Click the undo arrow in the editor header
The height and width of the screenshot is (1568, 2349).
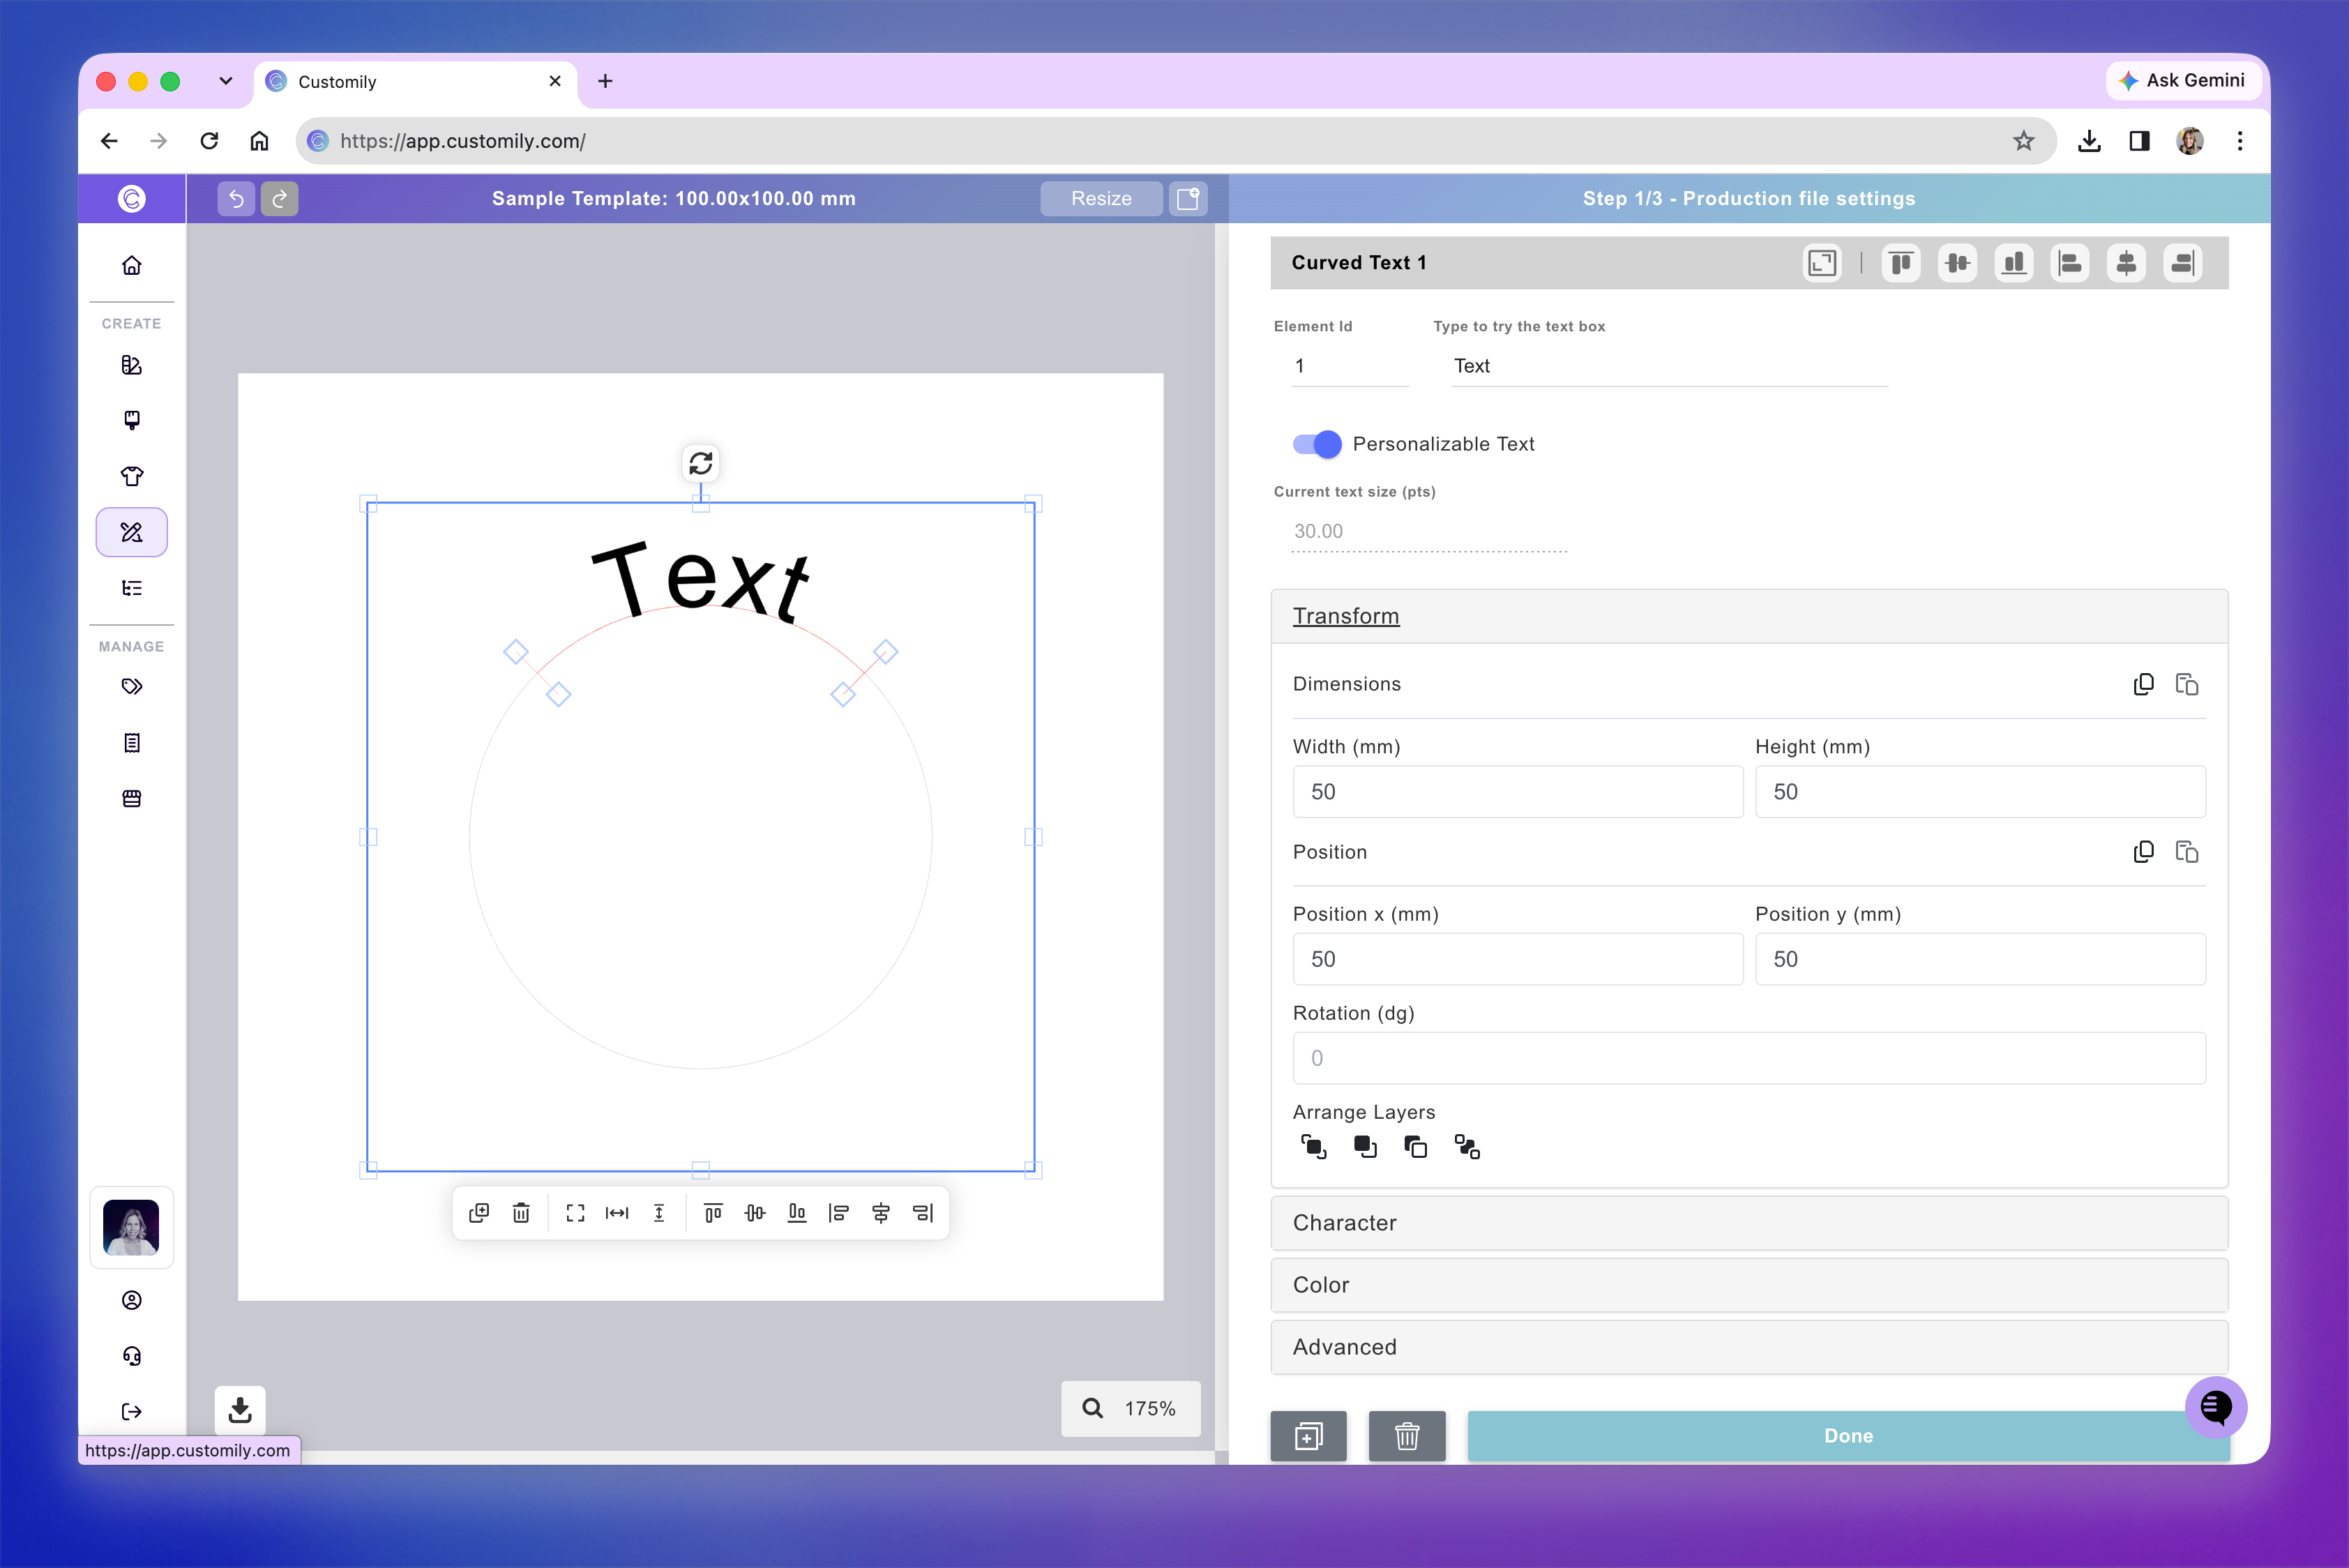tap(236, 198)
